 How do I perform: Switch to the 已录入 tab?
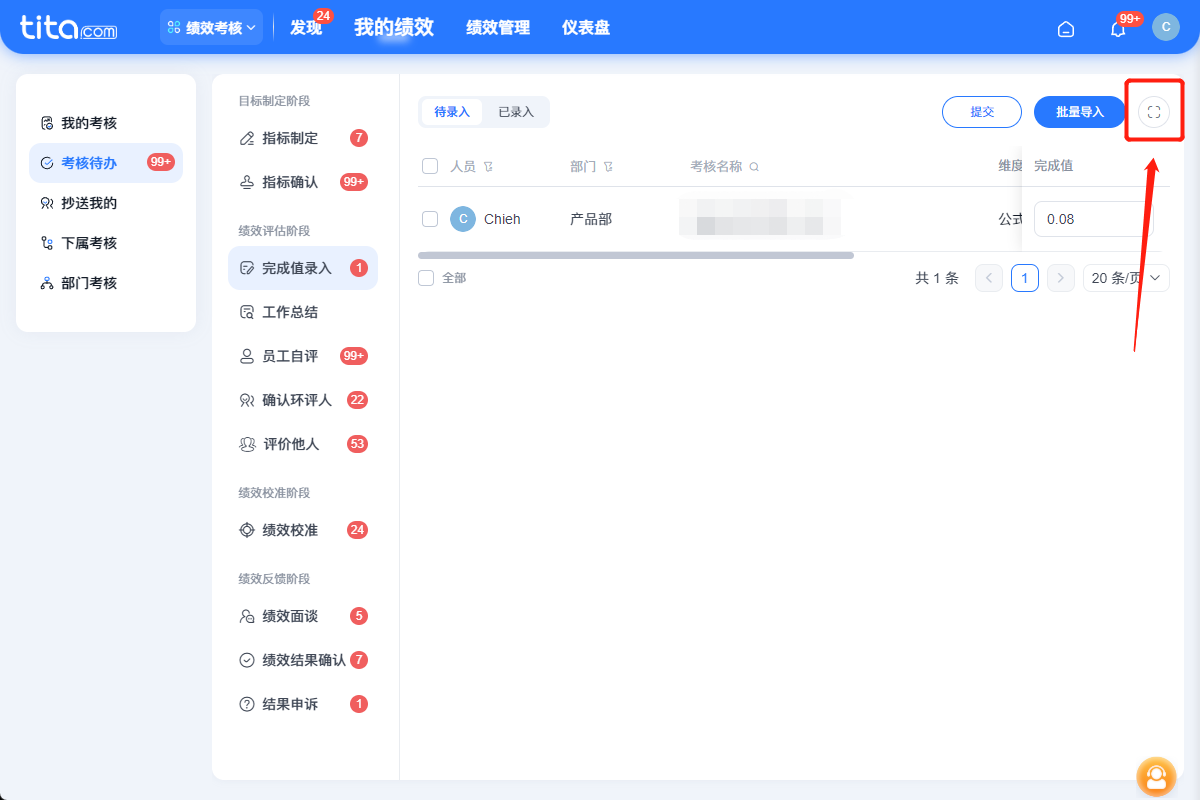[x=516, y=111]
